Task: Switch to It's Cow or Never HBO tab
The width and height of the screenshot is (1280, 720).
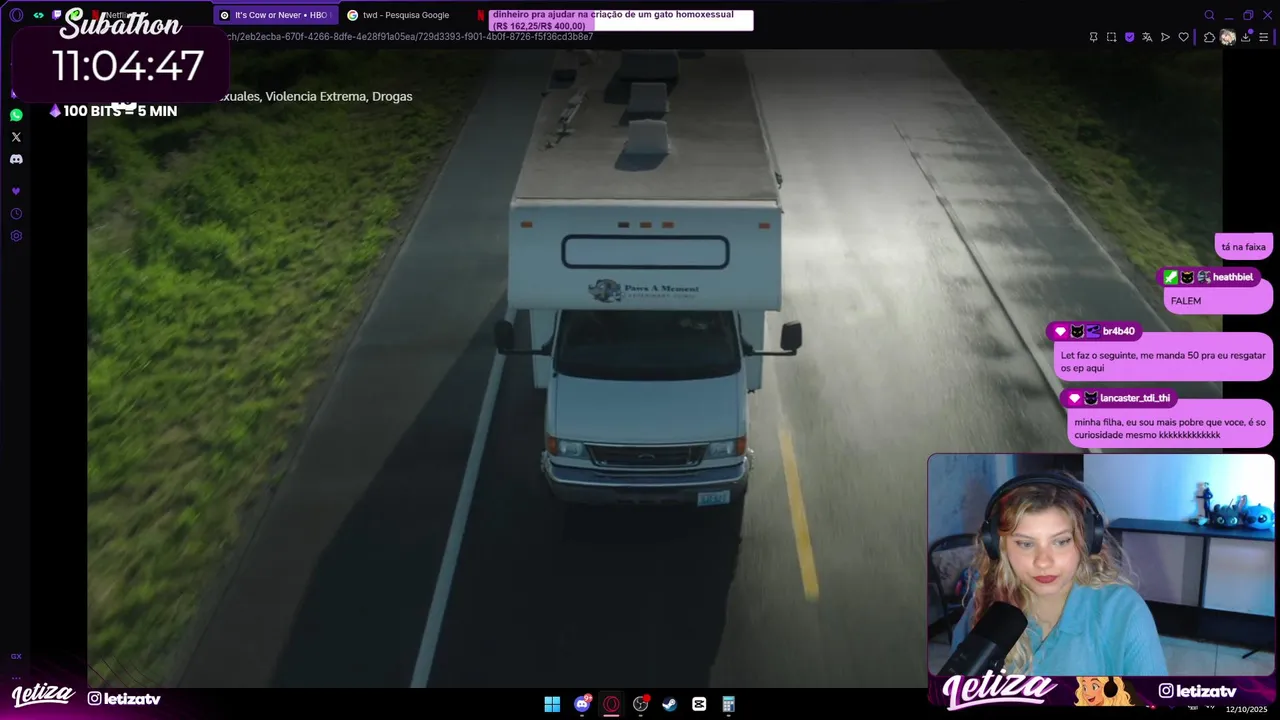Action: point(275,15)
